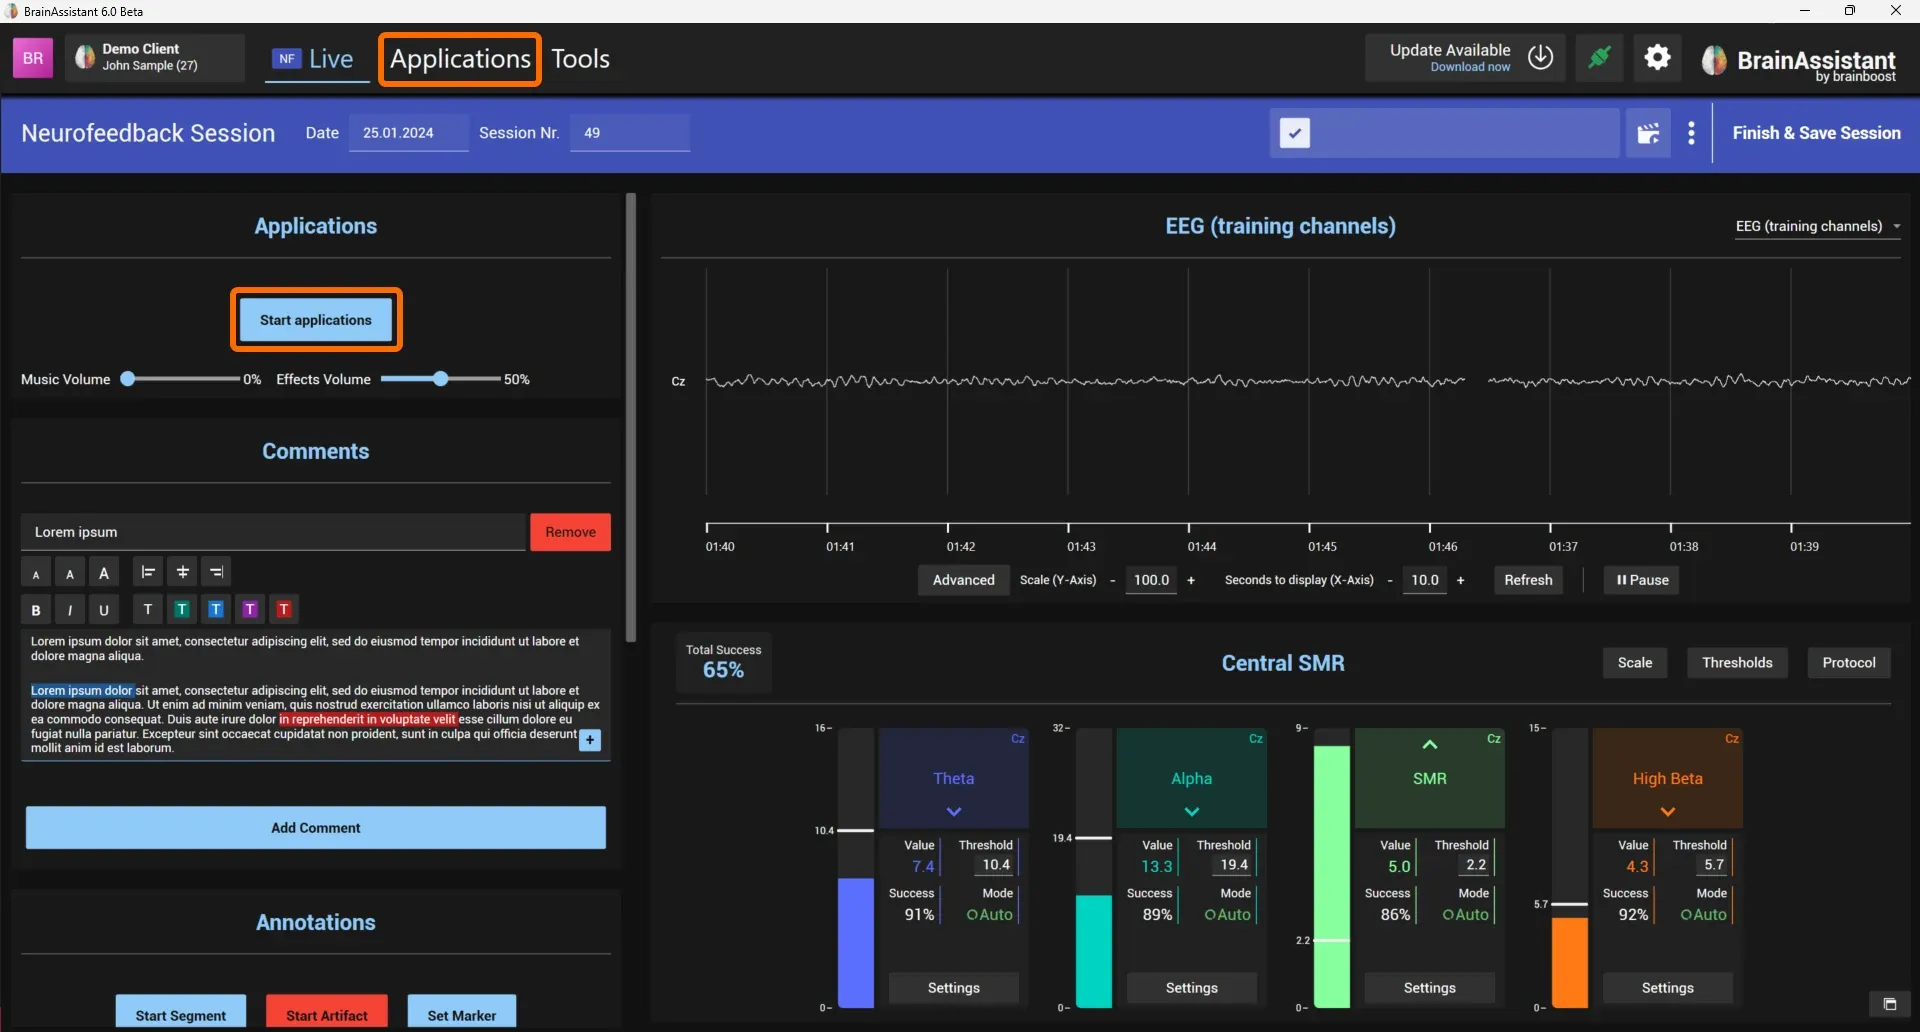Screen dimensions: 1920x1032
Task: Click Finish & Save Session
Action: (x=1816, y=133)
